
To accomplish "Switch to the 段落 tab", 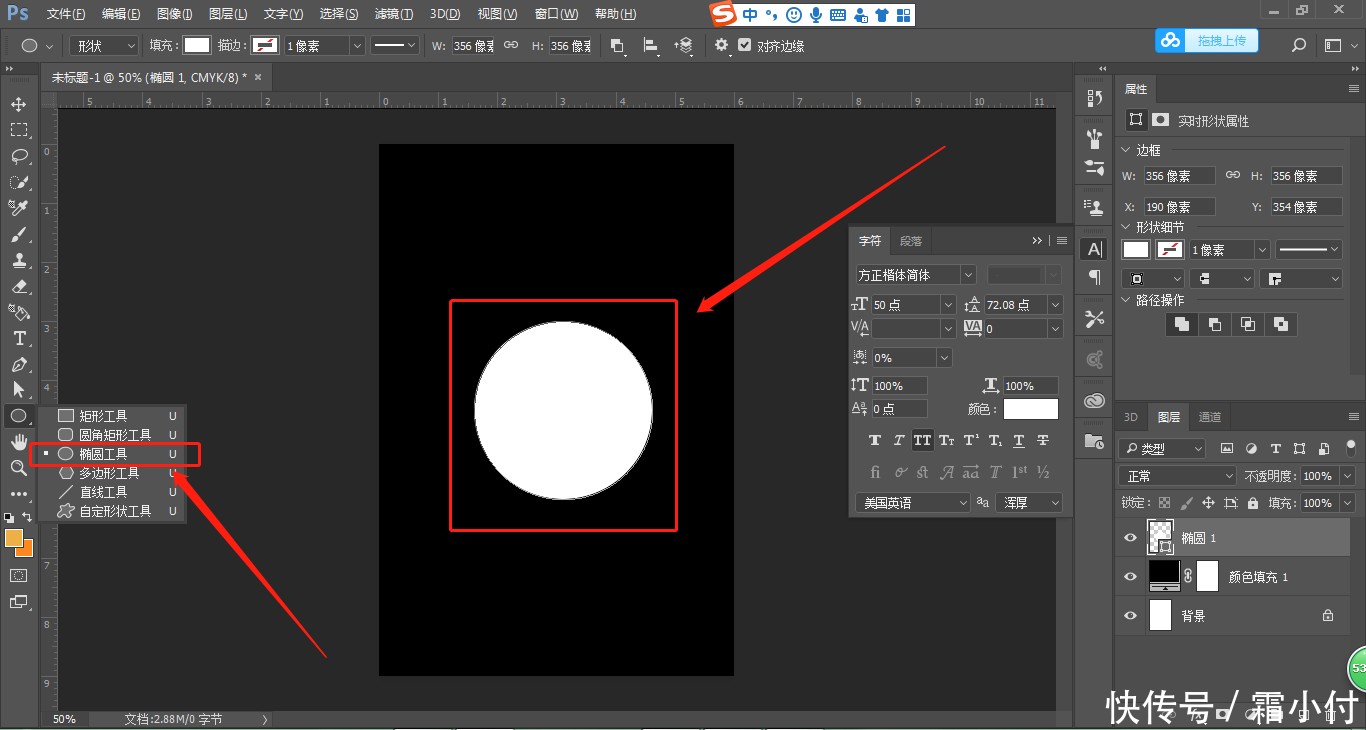I will pos(910,241).
